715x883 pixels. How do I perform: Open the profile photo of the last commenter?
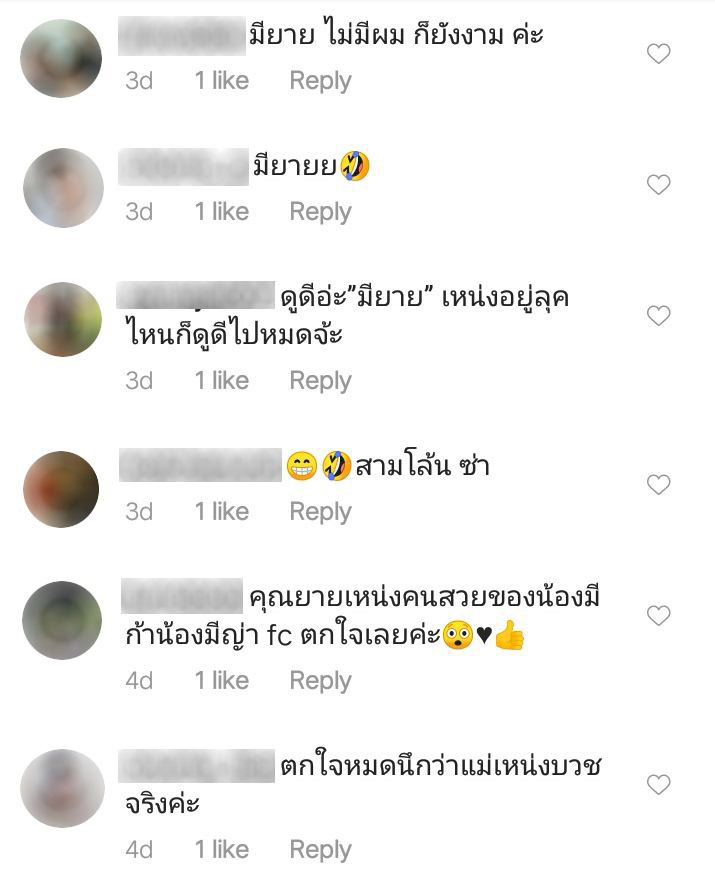(62, 788)
